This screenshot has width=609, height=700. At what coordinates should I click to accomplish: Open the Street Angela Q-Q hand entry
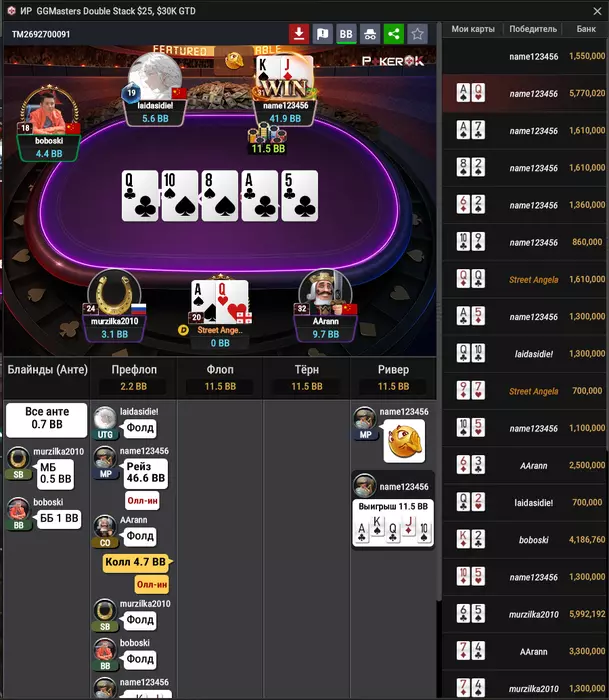[524, 279]
